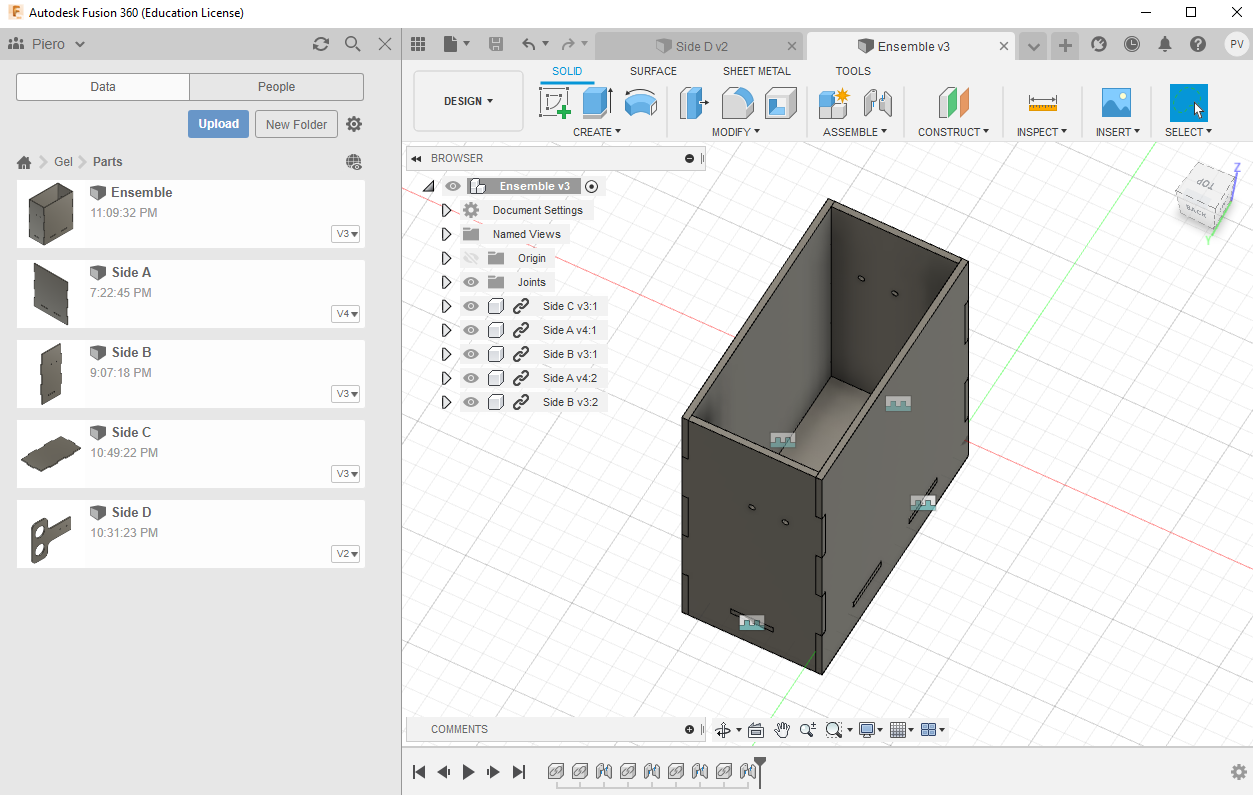Activate the New Component icon
Screen dimensions: 1253x795
[833, 103]
